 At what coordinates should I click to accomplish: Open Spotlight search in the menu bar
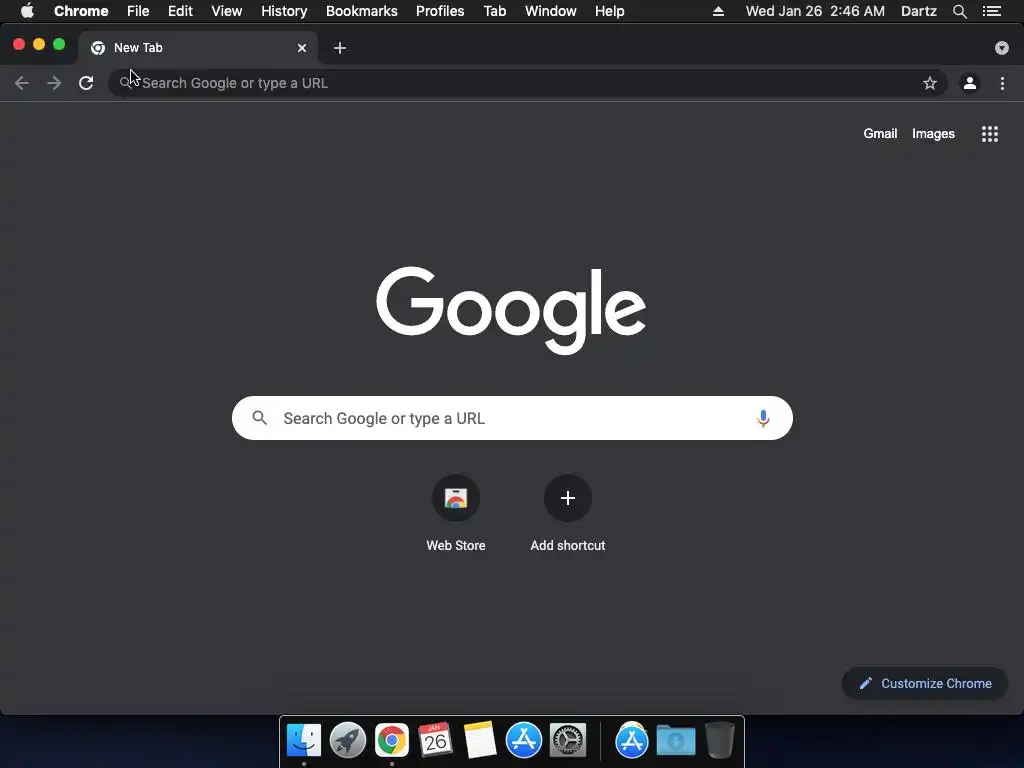(959, 11)
